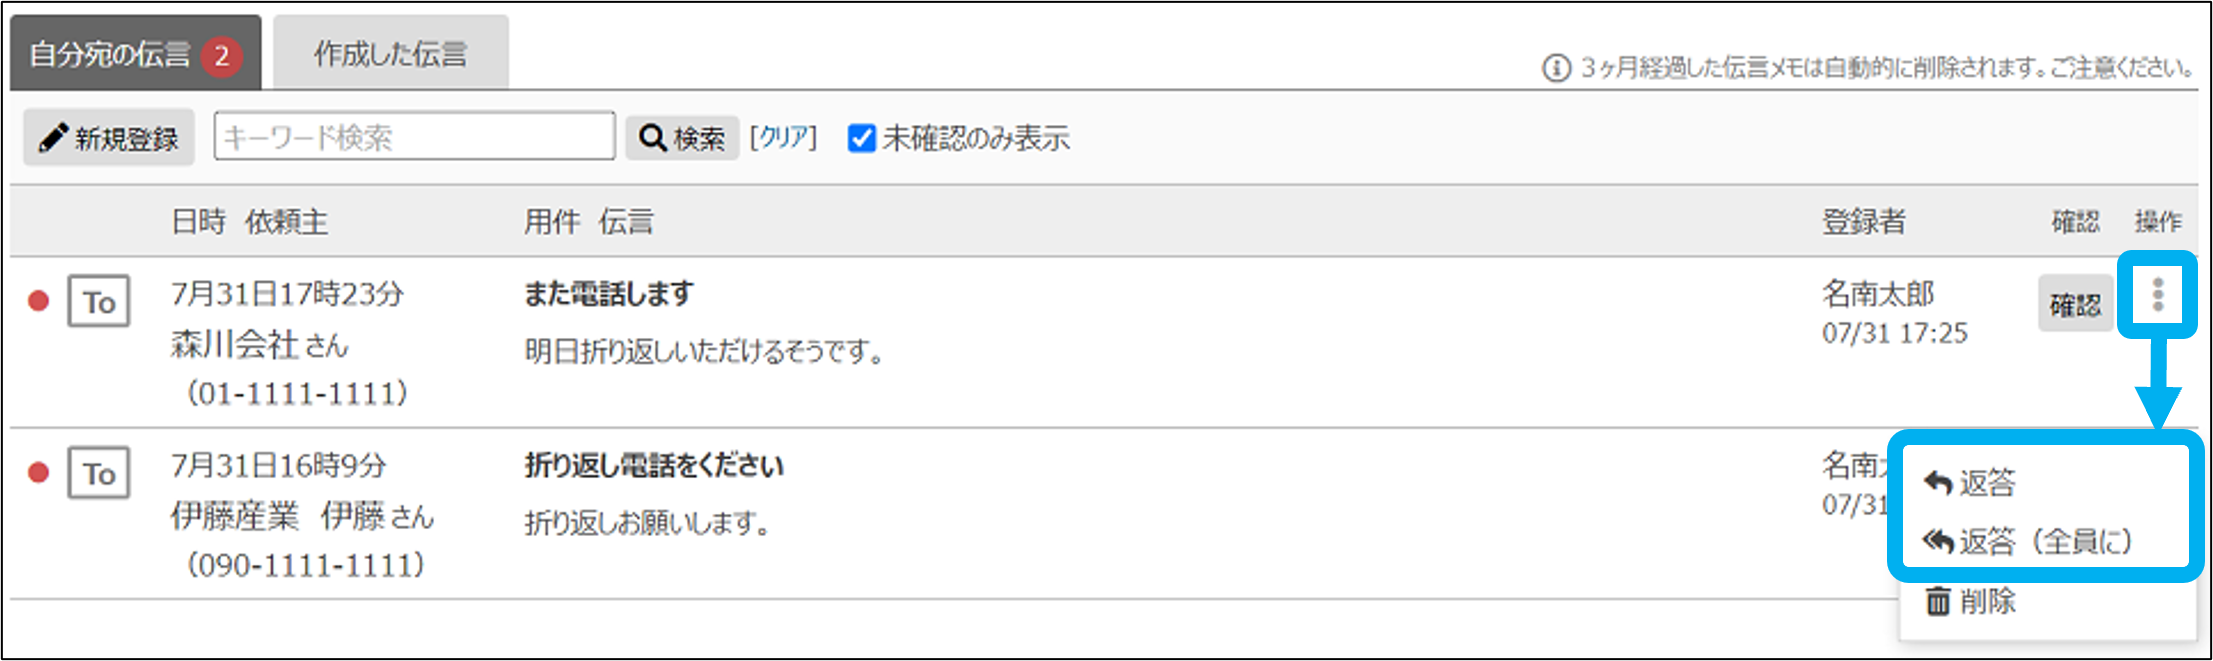
Task: Open the 折り返し電話をください message subject
Action: coord(654,466)
